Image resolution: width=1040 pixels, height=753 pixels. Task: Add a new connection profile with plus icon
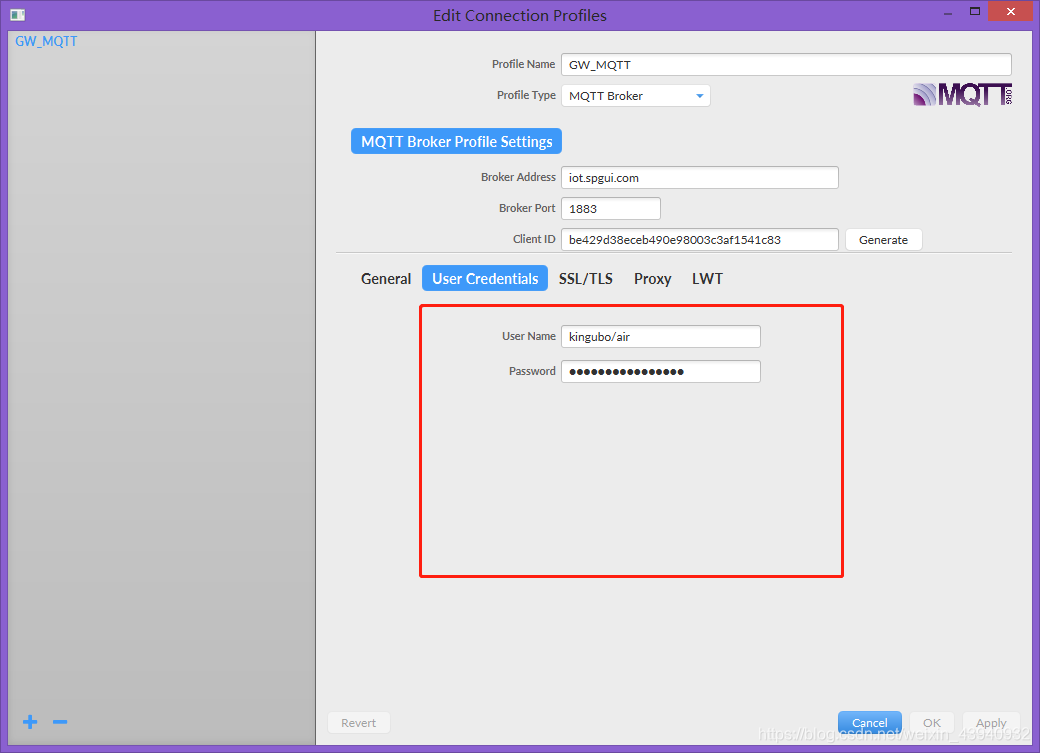(x=30, y=722)
